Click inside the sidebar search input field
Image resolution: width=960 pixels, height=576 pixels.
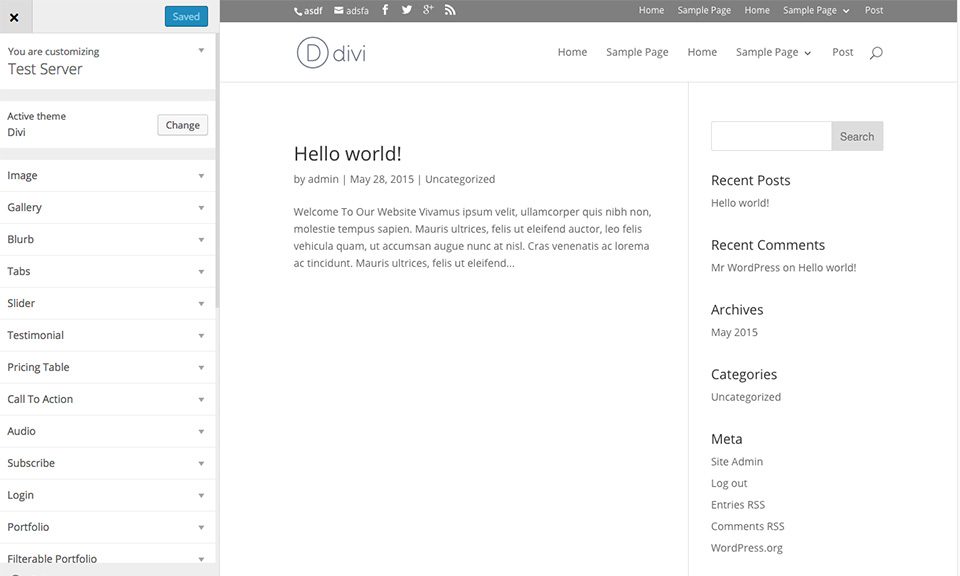pyautogui.click(x=770, y=136)
